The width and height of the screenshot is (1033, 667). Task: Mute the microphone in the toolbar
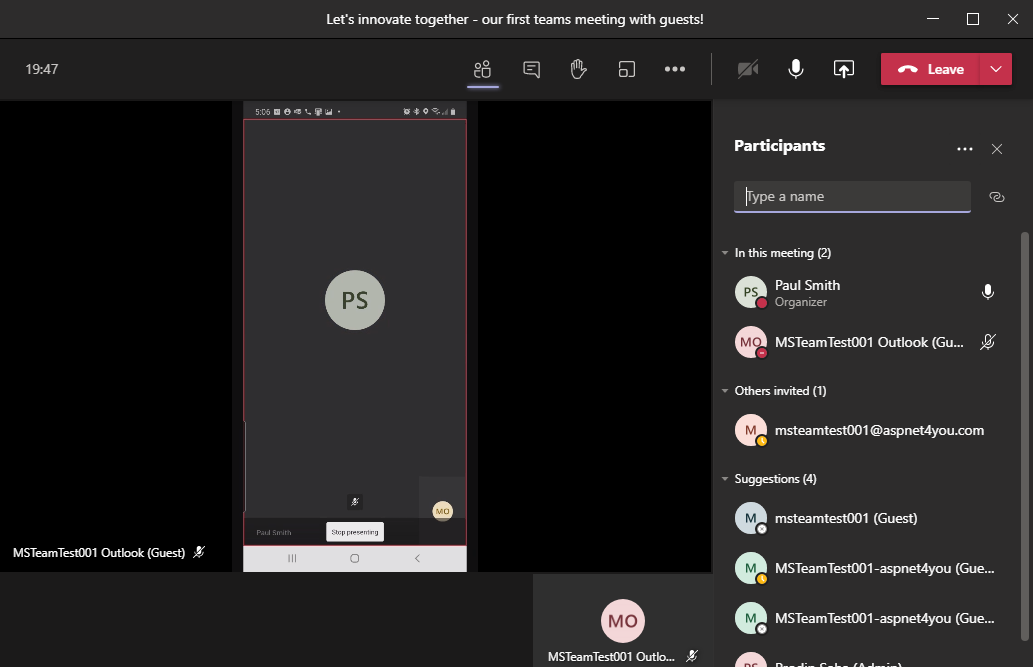point(796,69)
